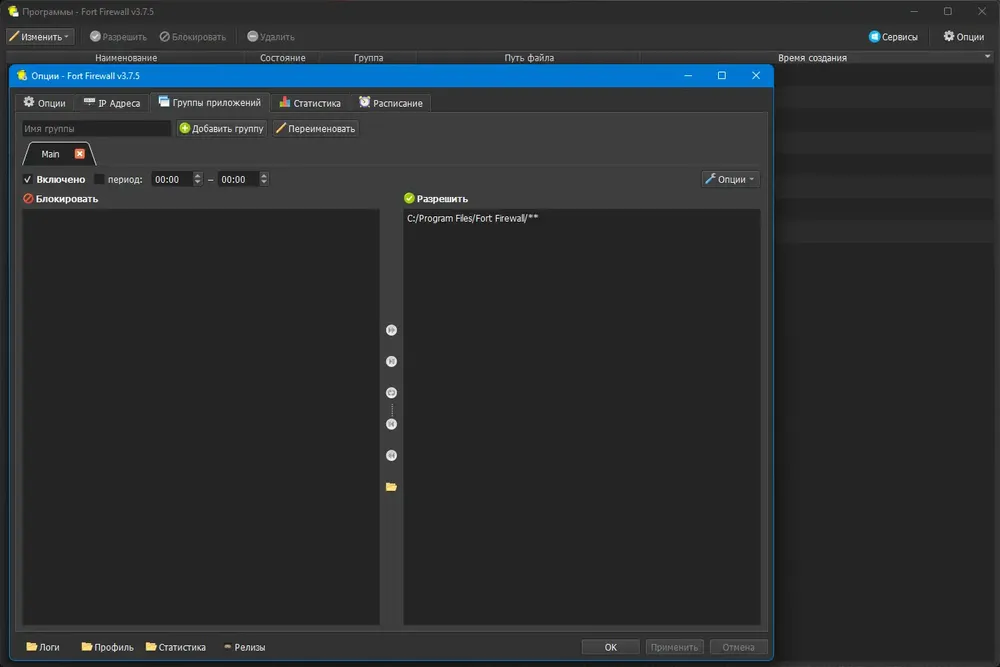Sort by Путь файла column header
Viewport: 1000px width, 667px height.
coord(529,57)
